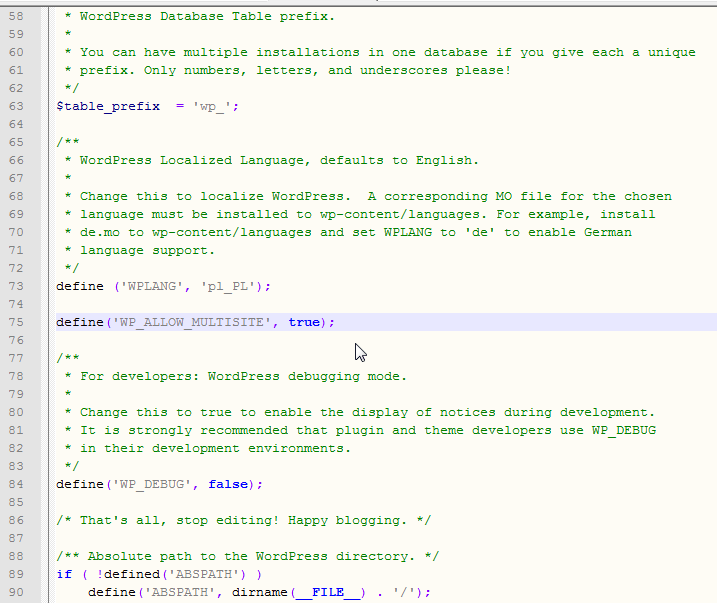Click line number 75 in the gutter
The image size is (717, 603).
[x=16, y=322]
